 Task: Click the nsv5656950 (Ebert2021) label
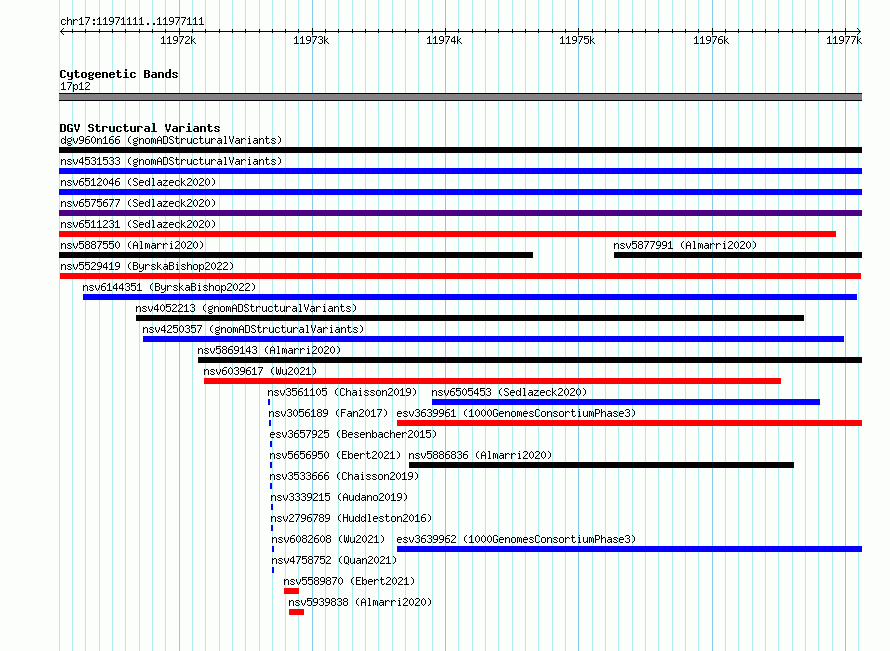tap(335, 455)
